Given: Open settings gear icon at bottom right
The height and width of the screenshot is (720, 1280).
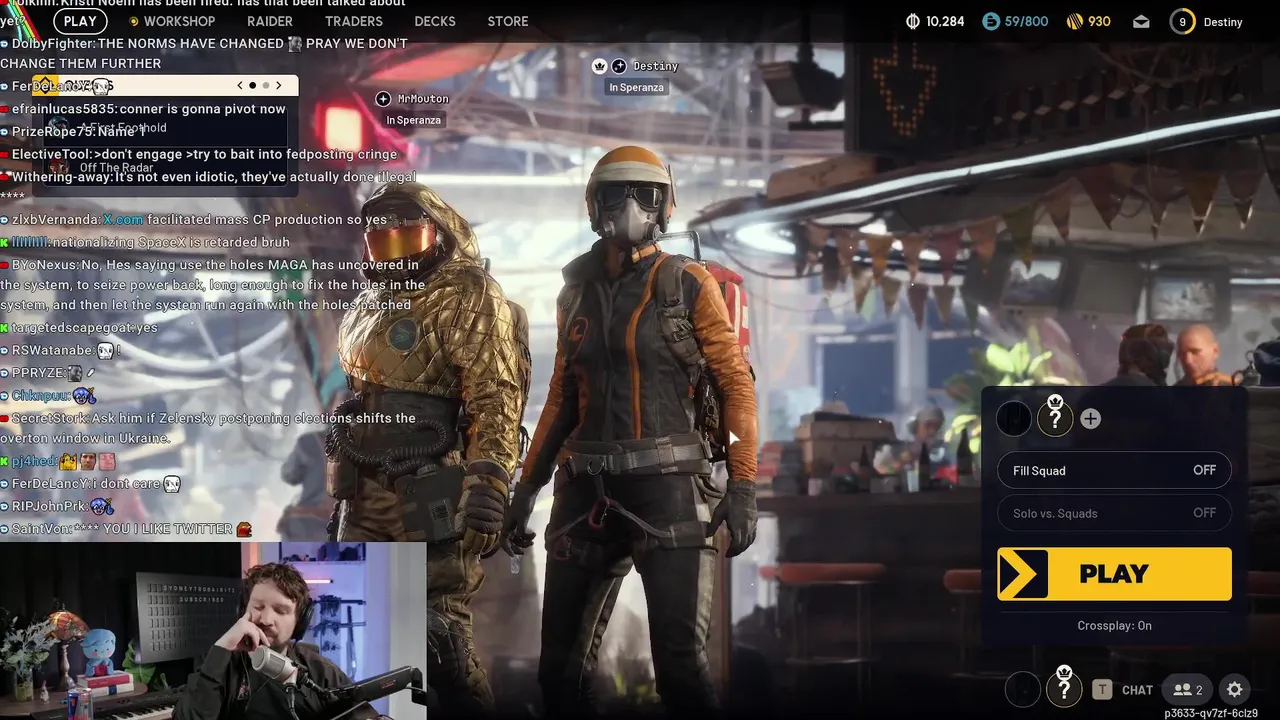Looking at the screenshot, I should point(1234,690).
